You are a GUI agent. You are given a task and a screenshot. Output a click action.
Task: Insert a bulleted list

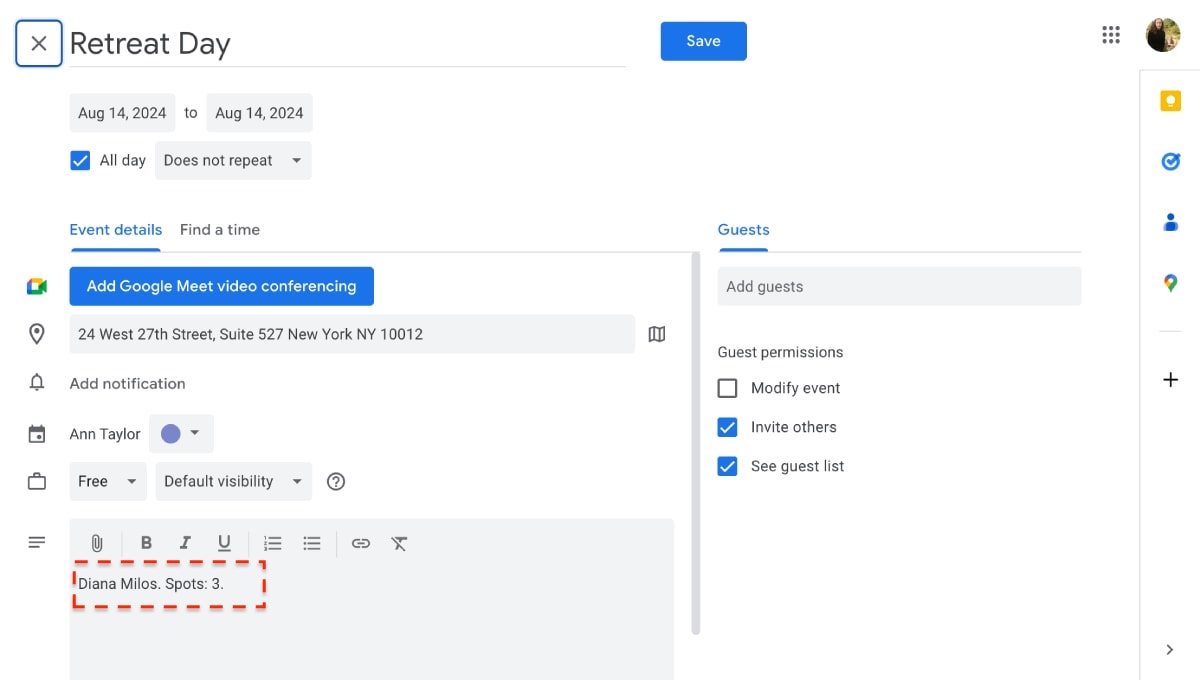tap(312, 543)
